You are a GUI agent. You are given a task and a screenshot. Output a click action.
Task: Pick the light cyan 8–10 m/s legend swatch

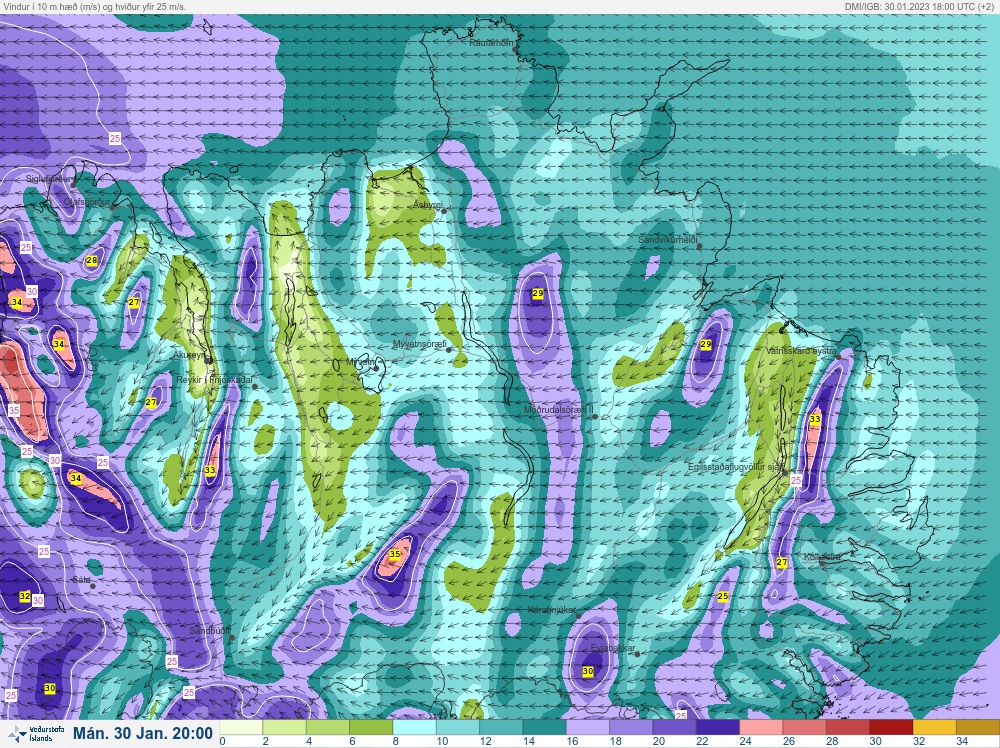click(415, 728)
